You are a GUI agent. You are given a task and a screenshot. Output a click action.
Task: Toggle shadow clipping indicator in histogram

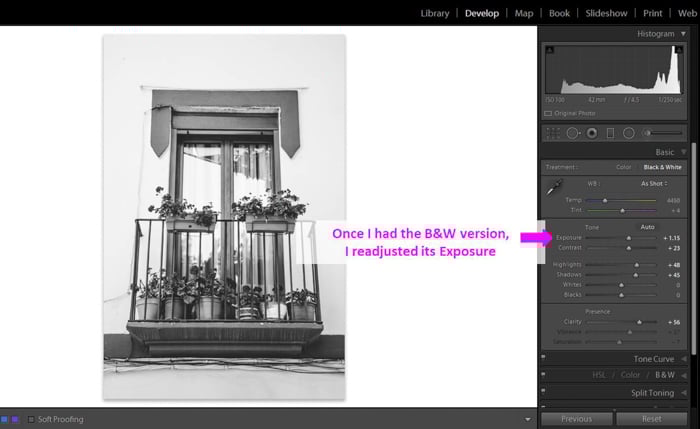click(x=550, y=50)
